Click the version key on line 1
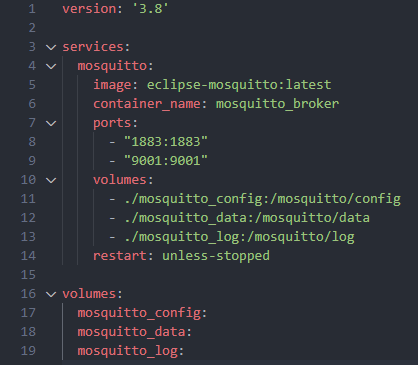 (x=89, y=9)
